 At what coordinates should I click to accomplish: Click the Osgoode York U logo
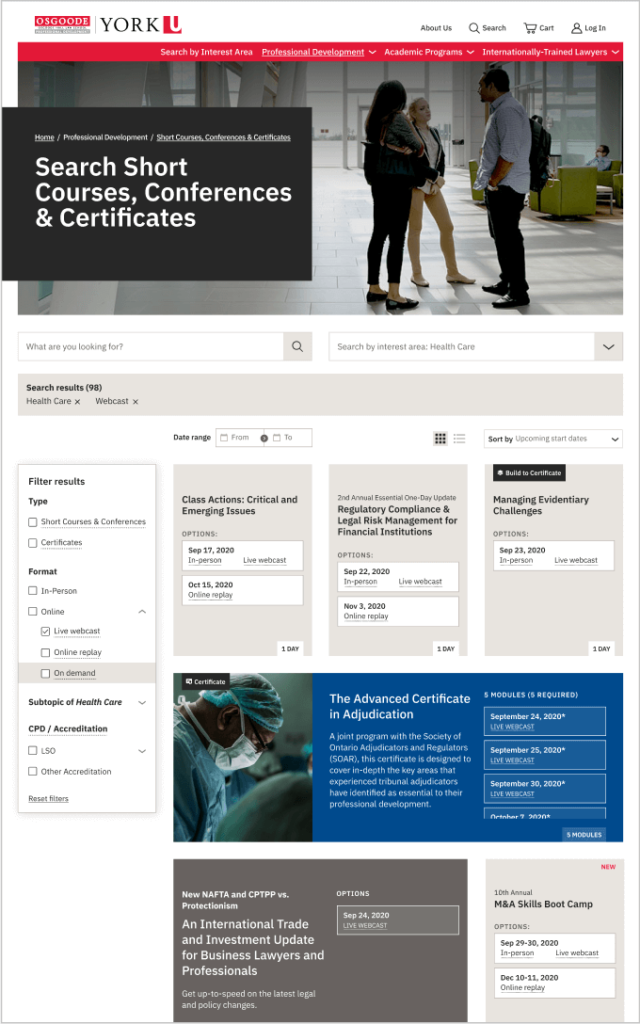pyautogui.click(x=108, y=25)
